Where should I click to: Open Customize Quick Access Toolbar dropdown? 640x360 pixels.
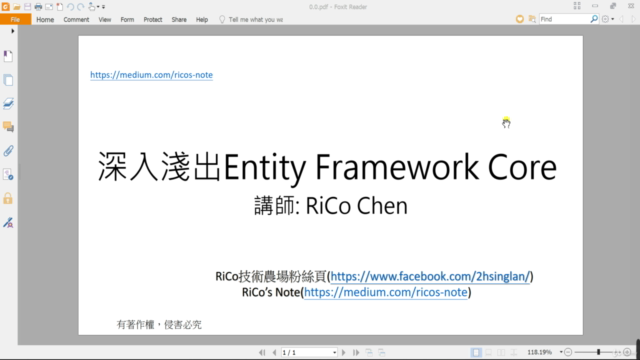pos(103,7)
